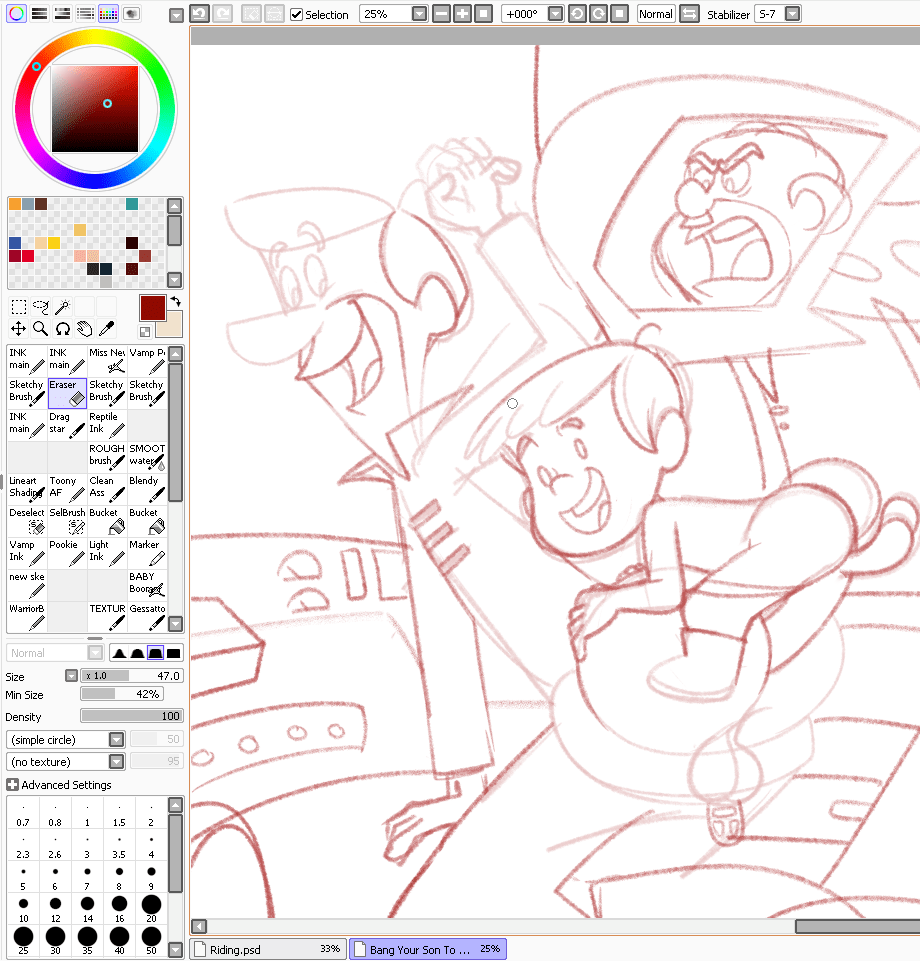Toggle the Selection checkbox

(x=297, y=15)
